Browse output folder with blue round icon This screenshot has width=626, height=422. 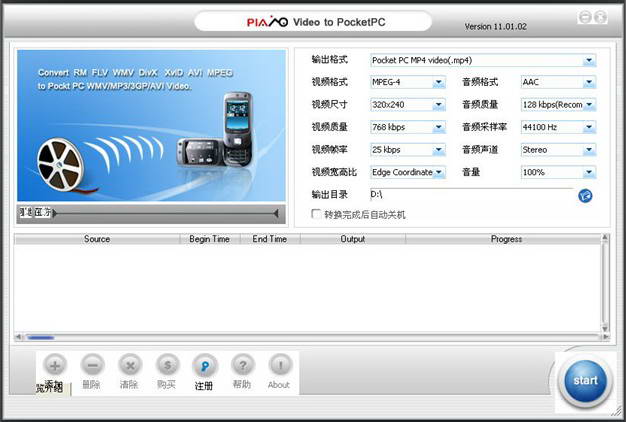(585, 196)
